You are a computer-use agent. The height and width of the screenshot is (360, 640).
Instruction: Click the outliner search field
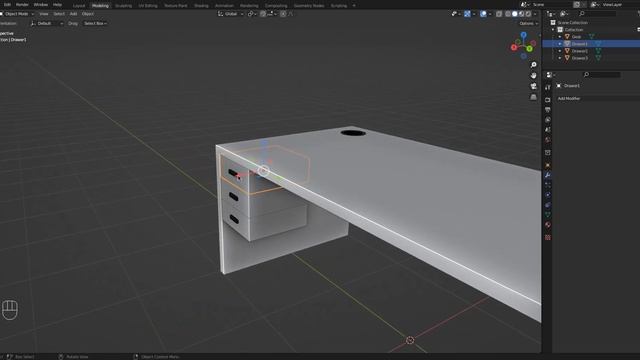click(598, 14)
